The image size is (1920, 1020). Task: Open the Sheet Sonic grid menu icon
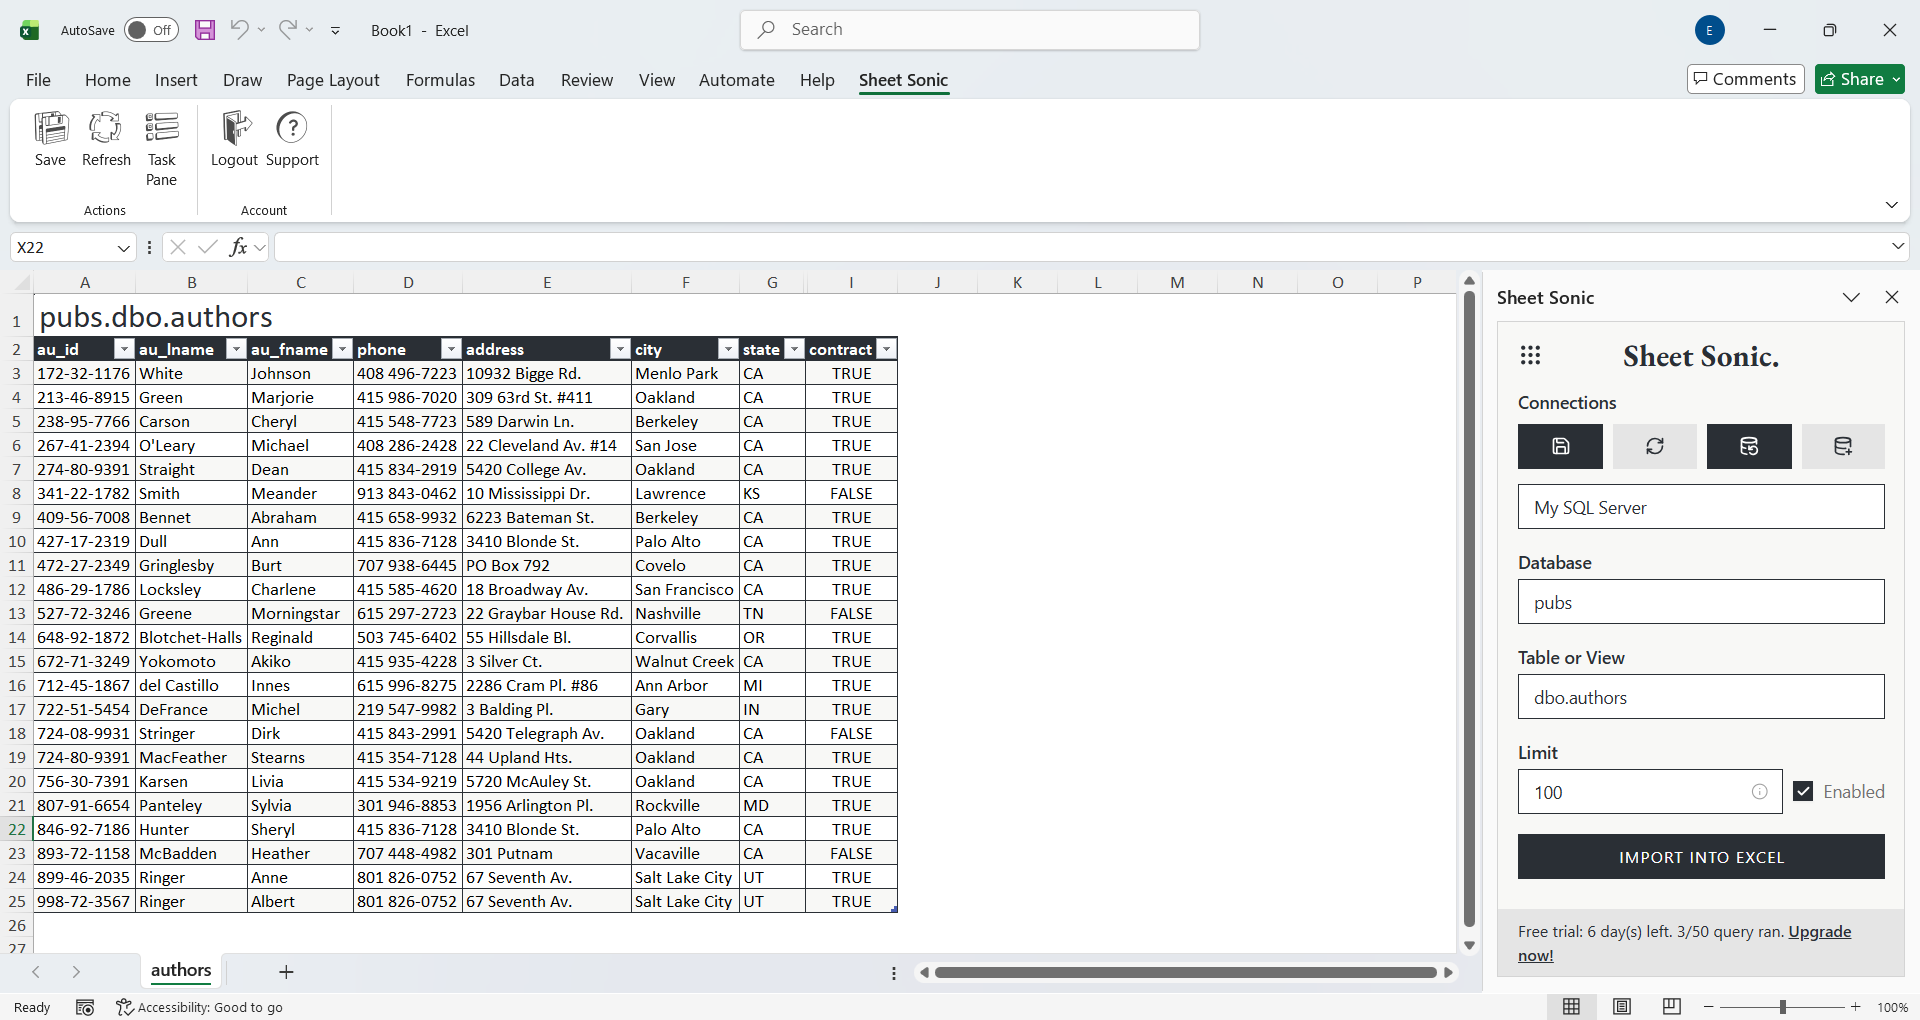1530,355
